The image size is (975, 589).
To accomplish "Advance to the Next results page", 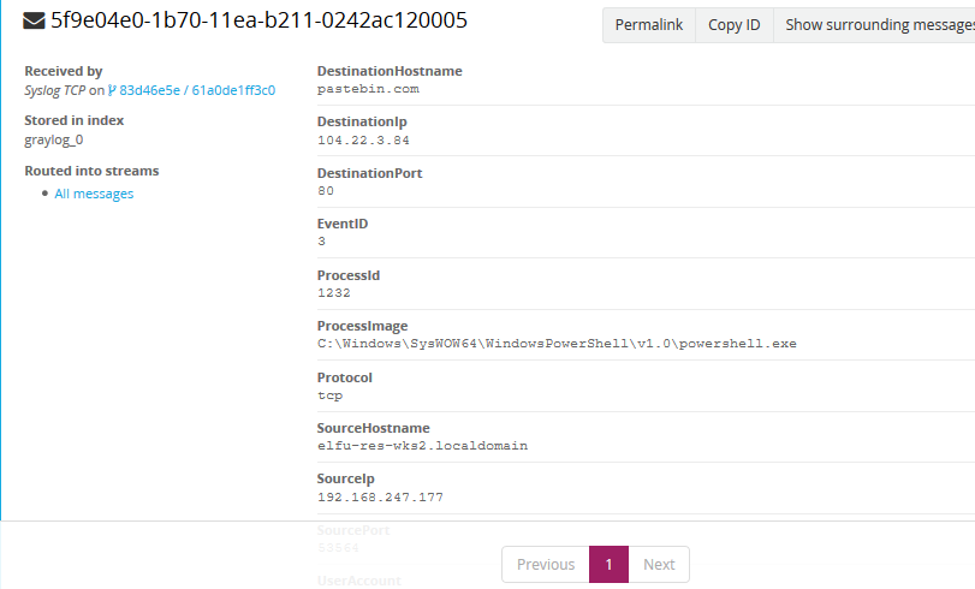I will tap(660, 564).
